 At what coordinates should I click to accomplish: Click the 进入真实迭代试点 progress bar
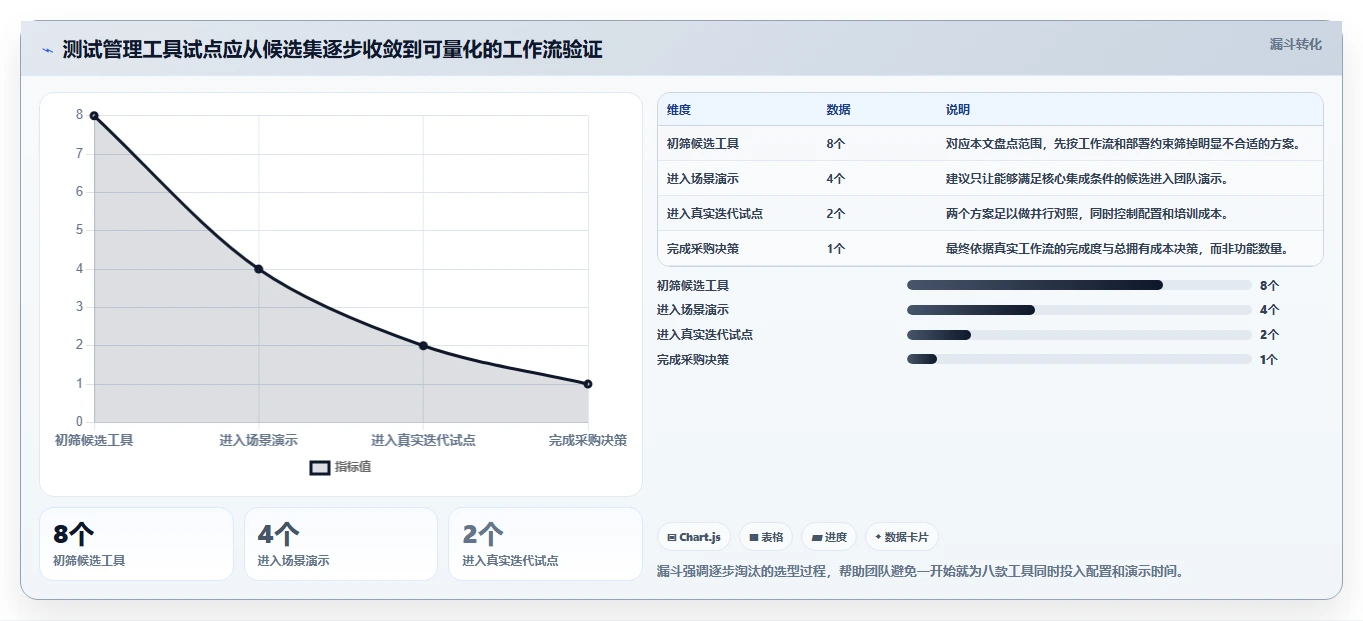pyautogui.click(x=1079, y=335)
